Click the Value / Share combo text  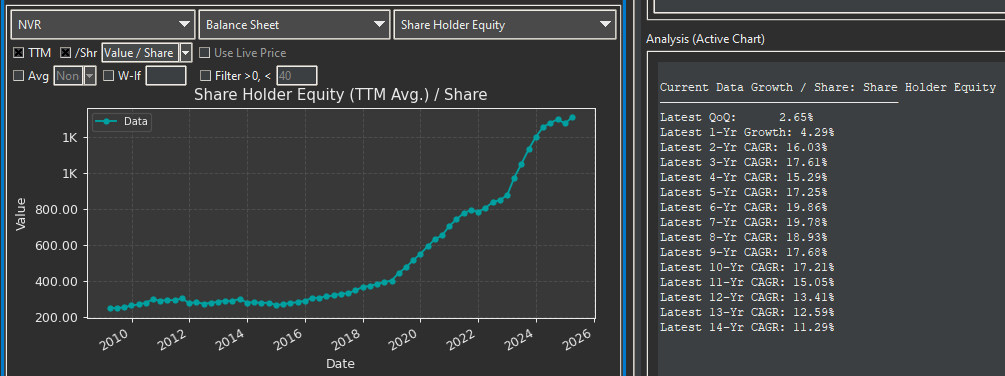coord(140,53)
